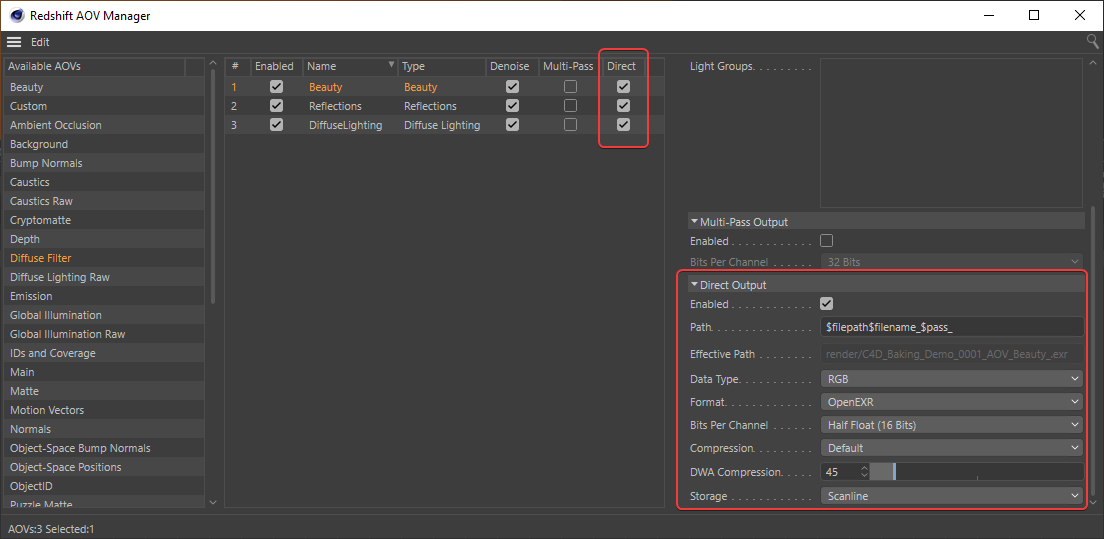Click the Name column sort arrow
The height and width of the screenshot is (539, 1104).
[x=391, y=65]
